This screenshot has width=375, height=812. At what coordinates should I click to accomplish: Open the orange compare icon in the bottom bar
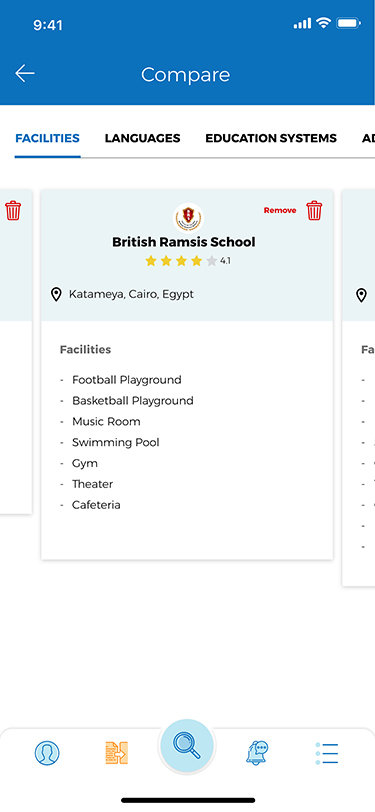(116, 752)
